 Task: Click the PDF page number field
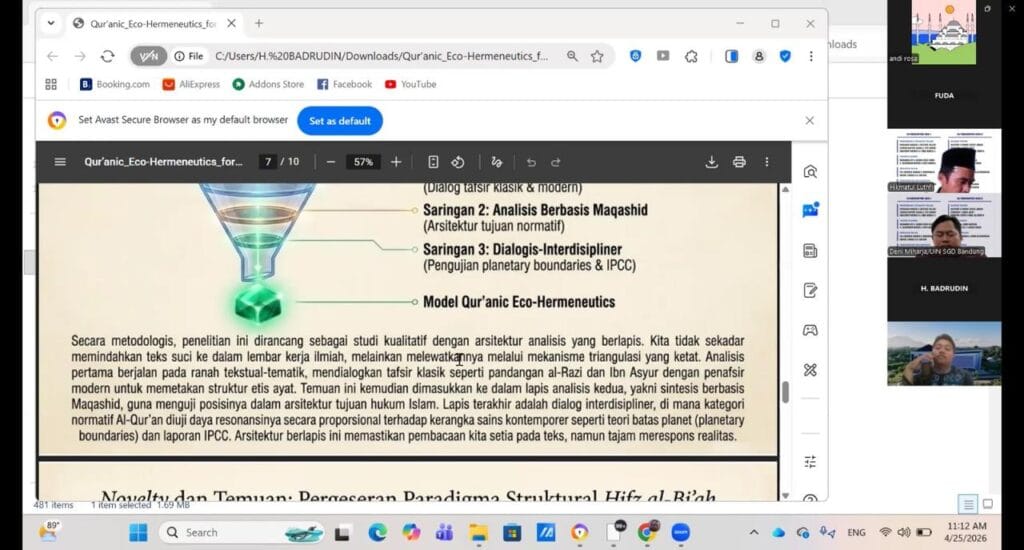click(x=267, y=162)
